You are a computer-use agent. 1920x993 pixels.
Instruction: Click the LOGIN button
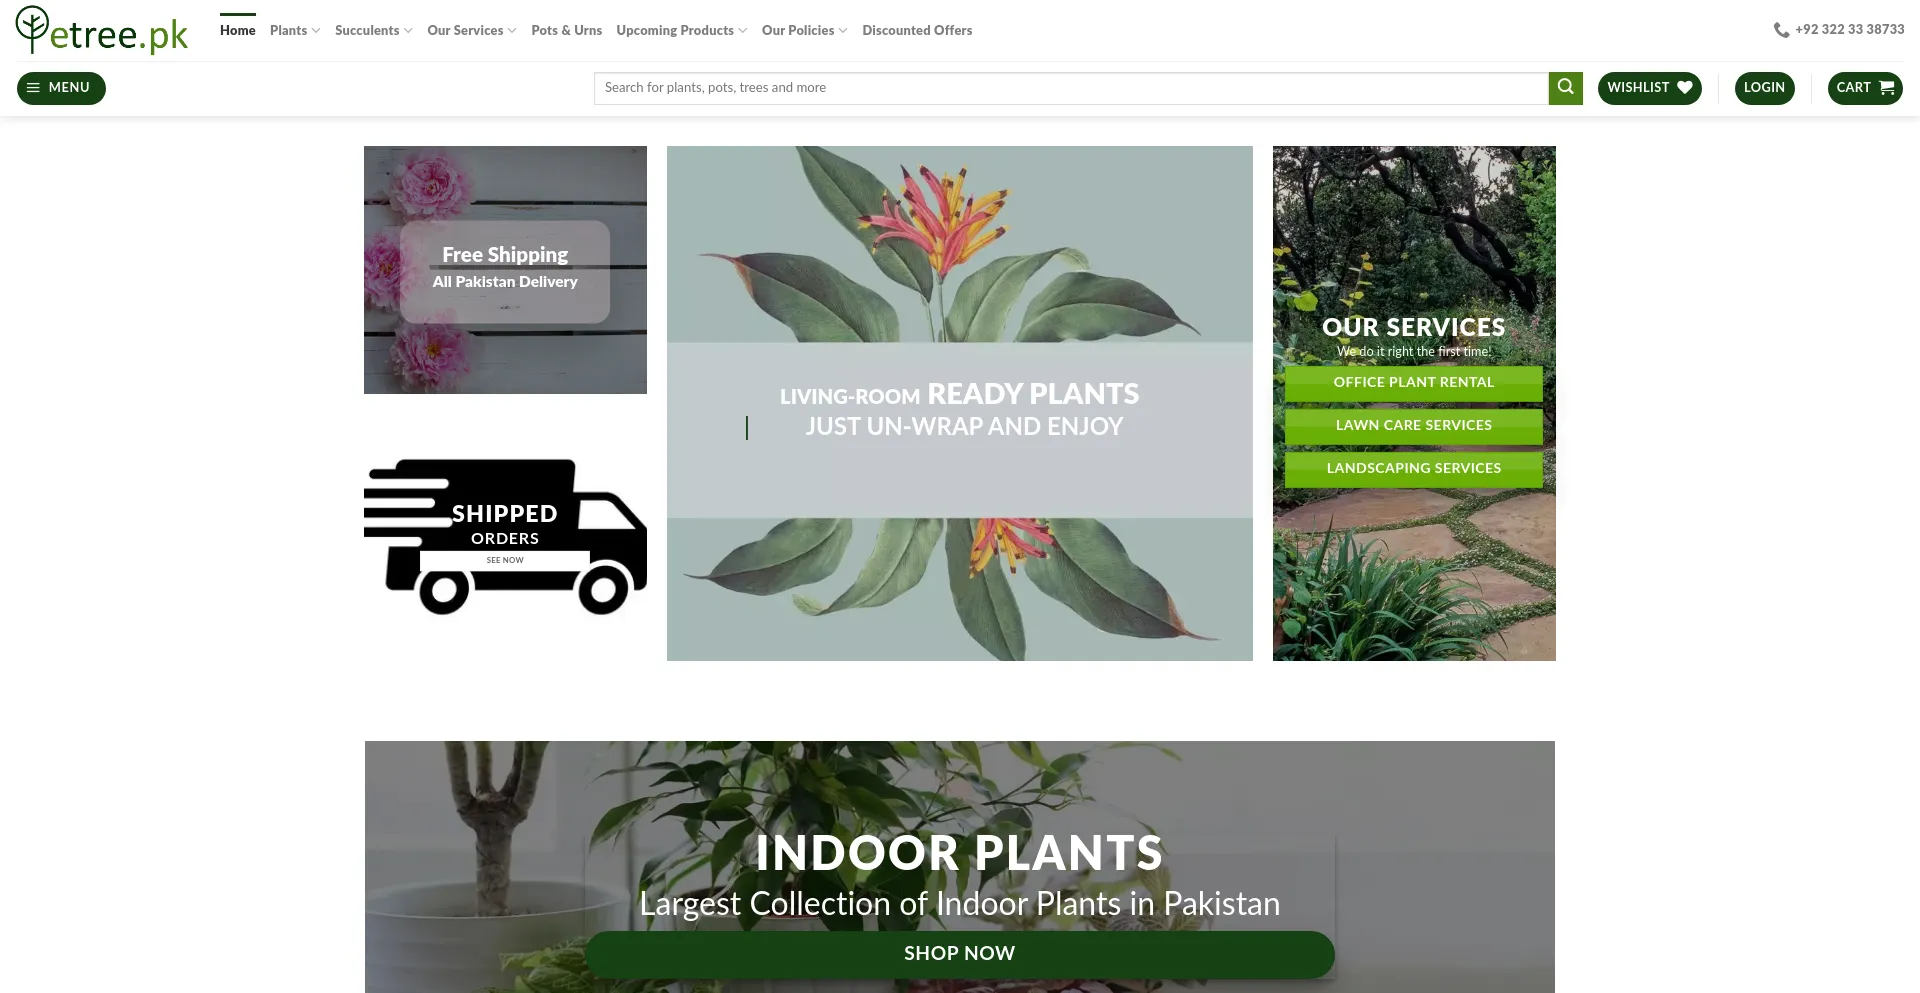(1763, 88)
